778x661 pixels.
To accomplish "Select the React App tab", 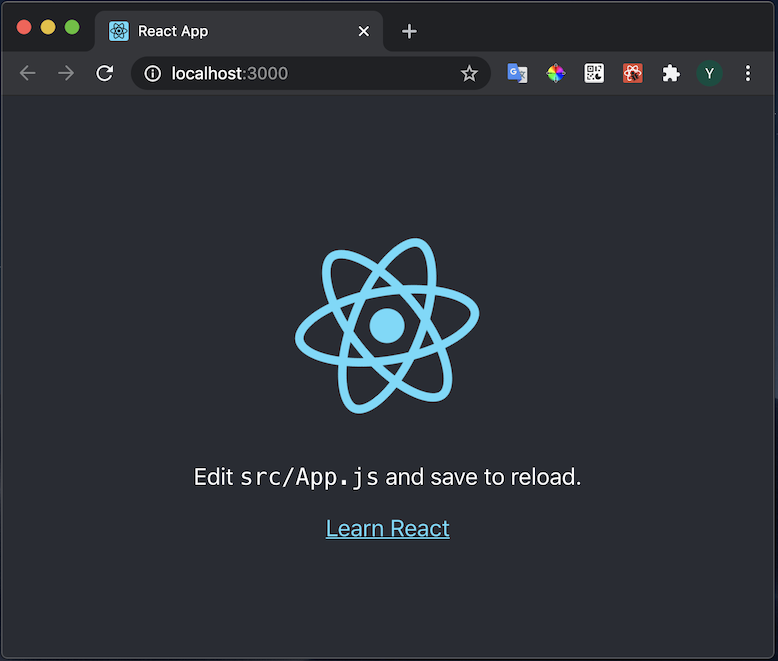I will pyautogui.click(x=238, y=31).
